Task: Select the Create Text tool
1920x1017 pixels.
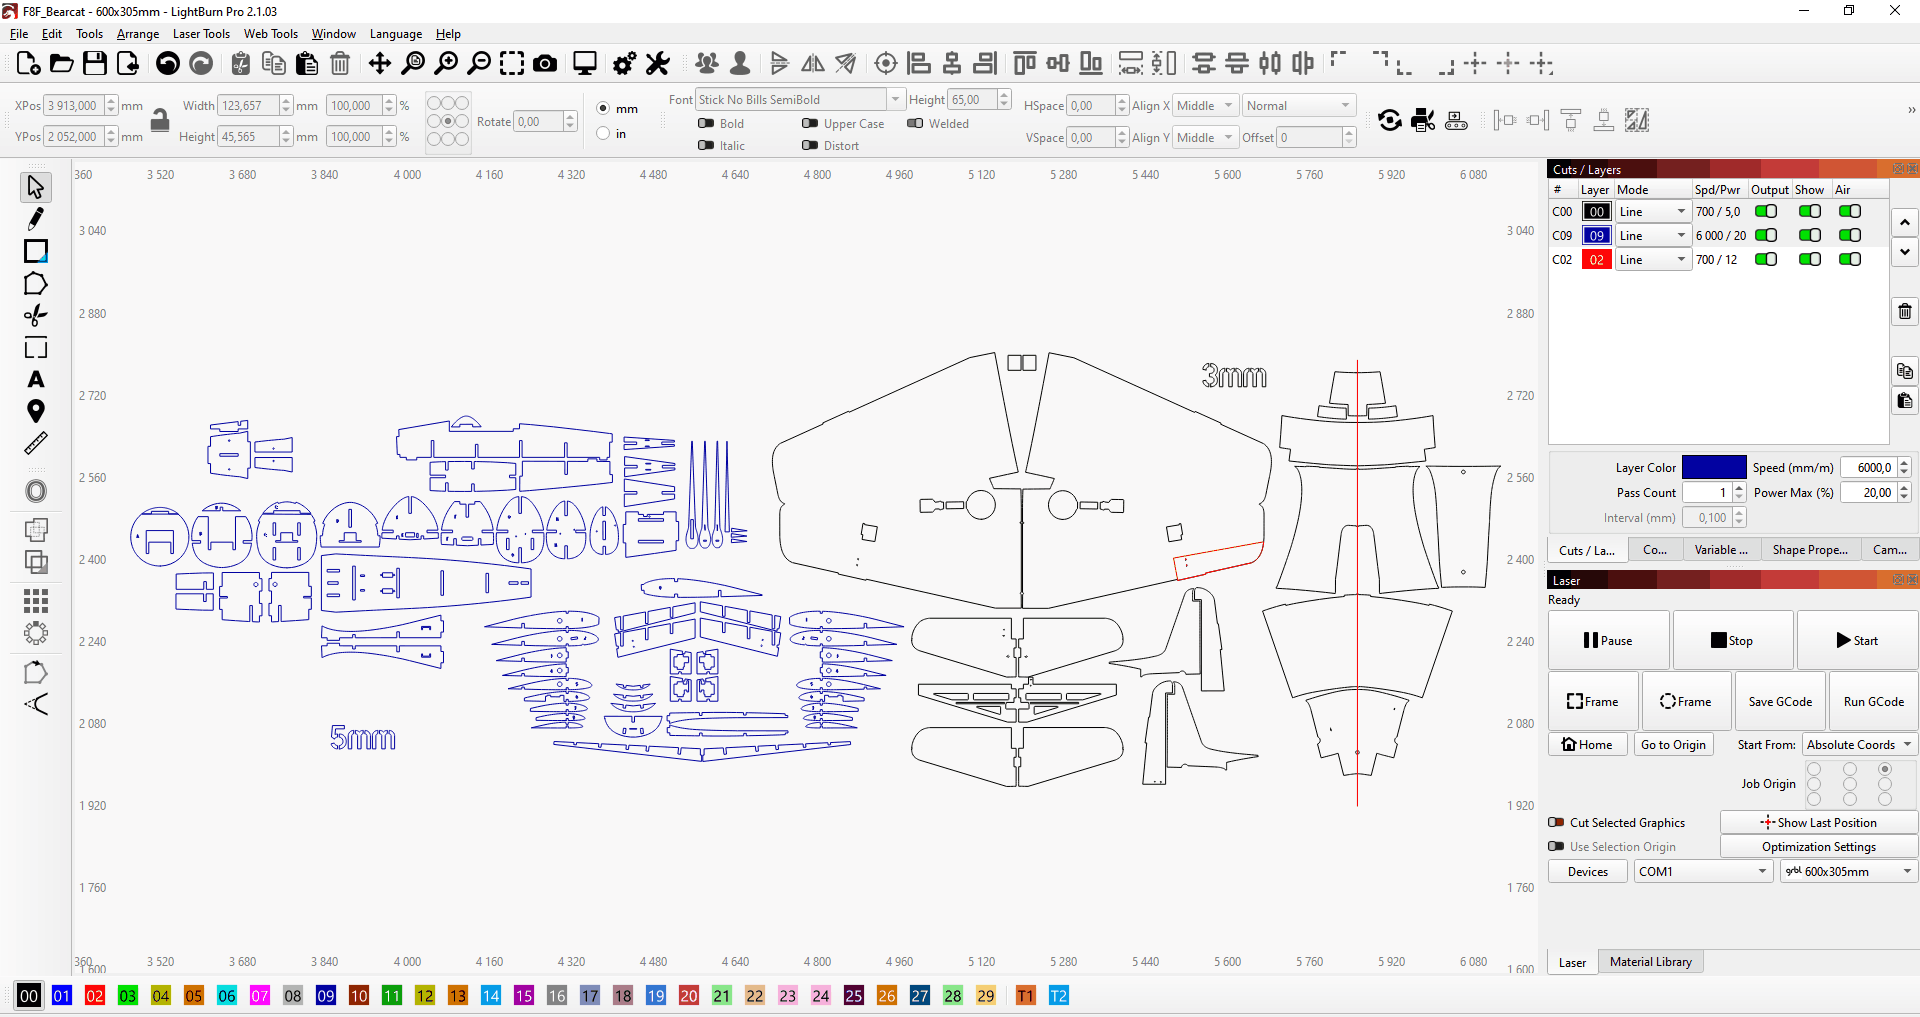Action: pyautogui.click(x=36, y=380)
